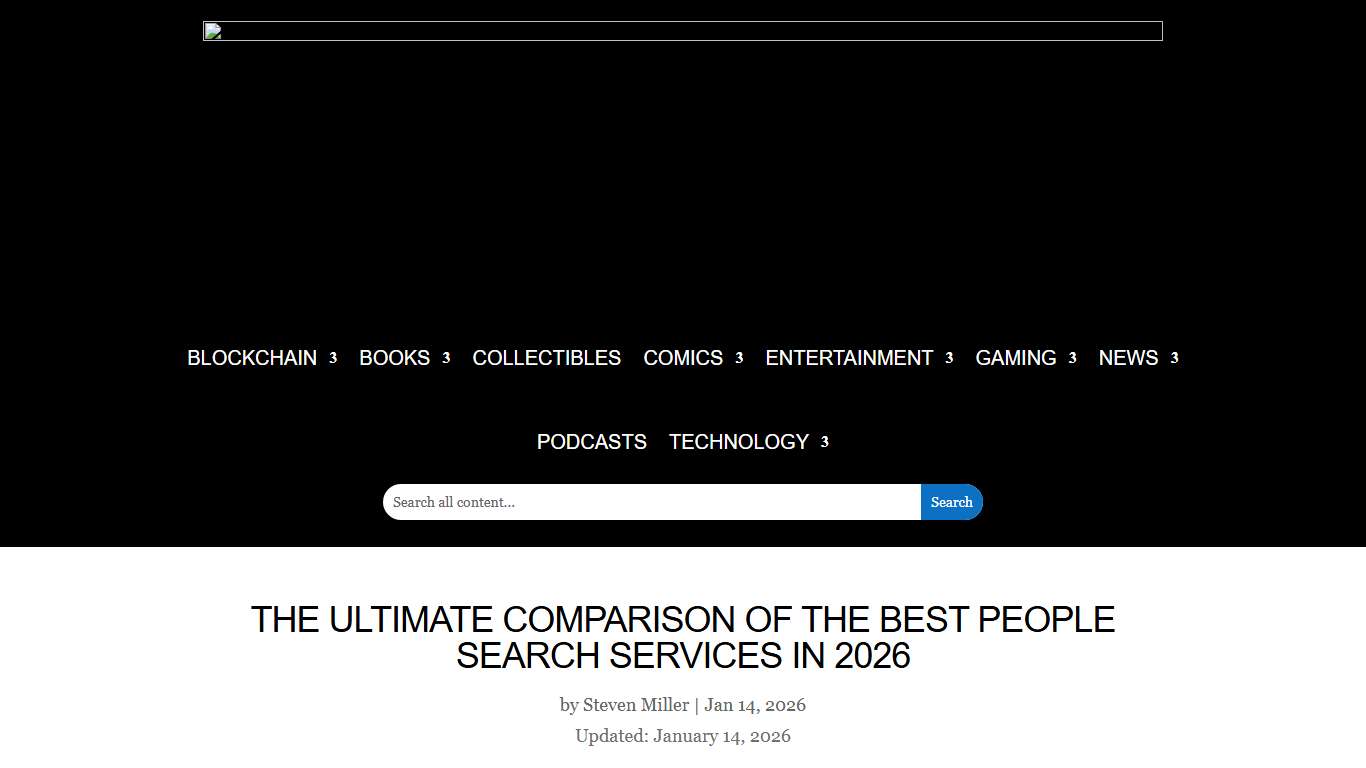Image resolution: width=1366 pixels, height=768 pixels.
Task: Expand the TECHNOLOGY dropdown menu
Action: [x=824, y=442]
